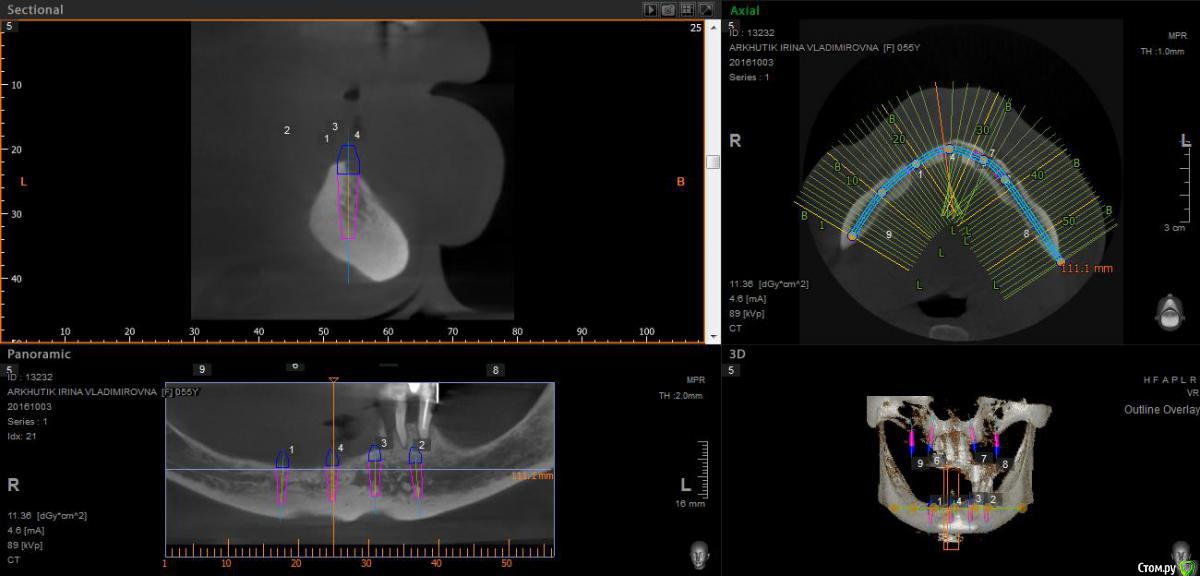Click the scroll up arrow in Sectional view
The width and height of the screenshot is (1200, 576).
pyautogui.click(x=712, y=28)
